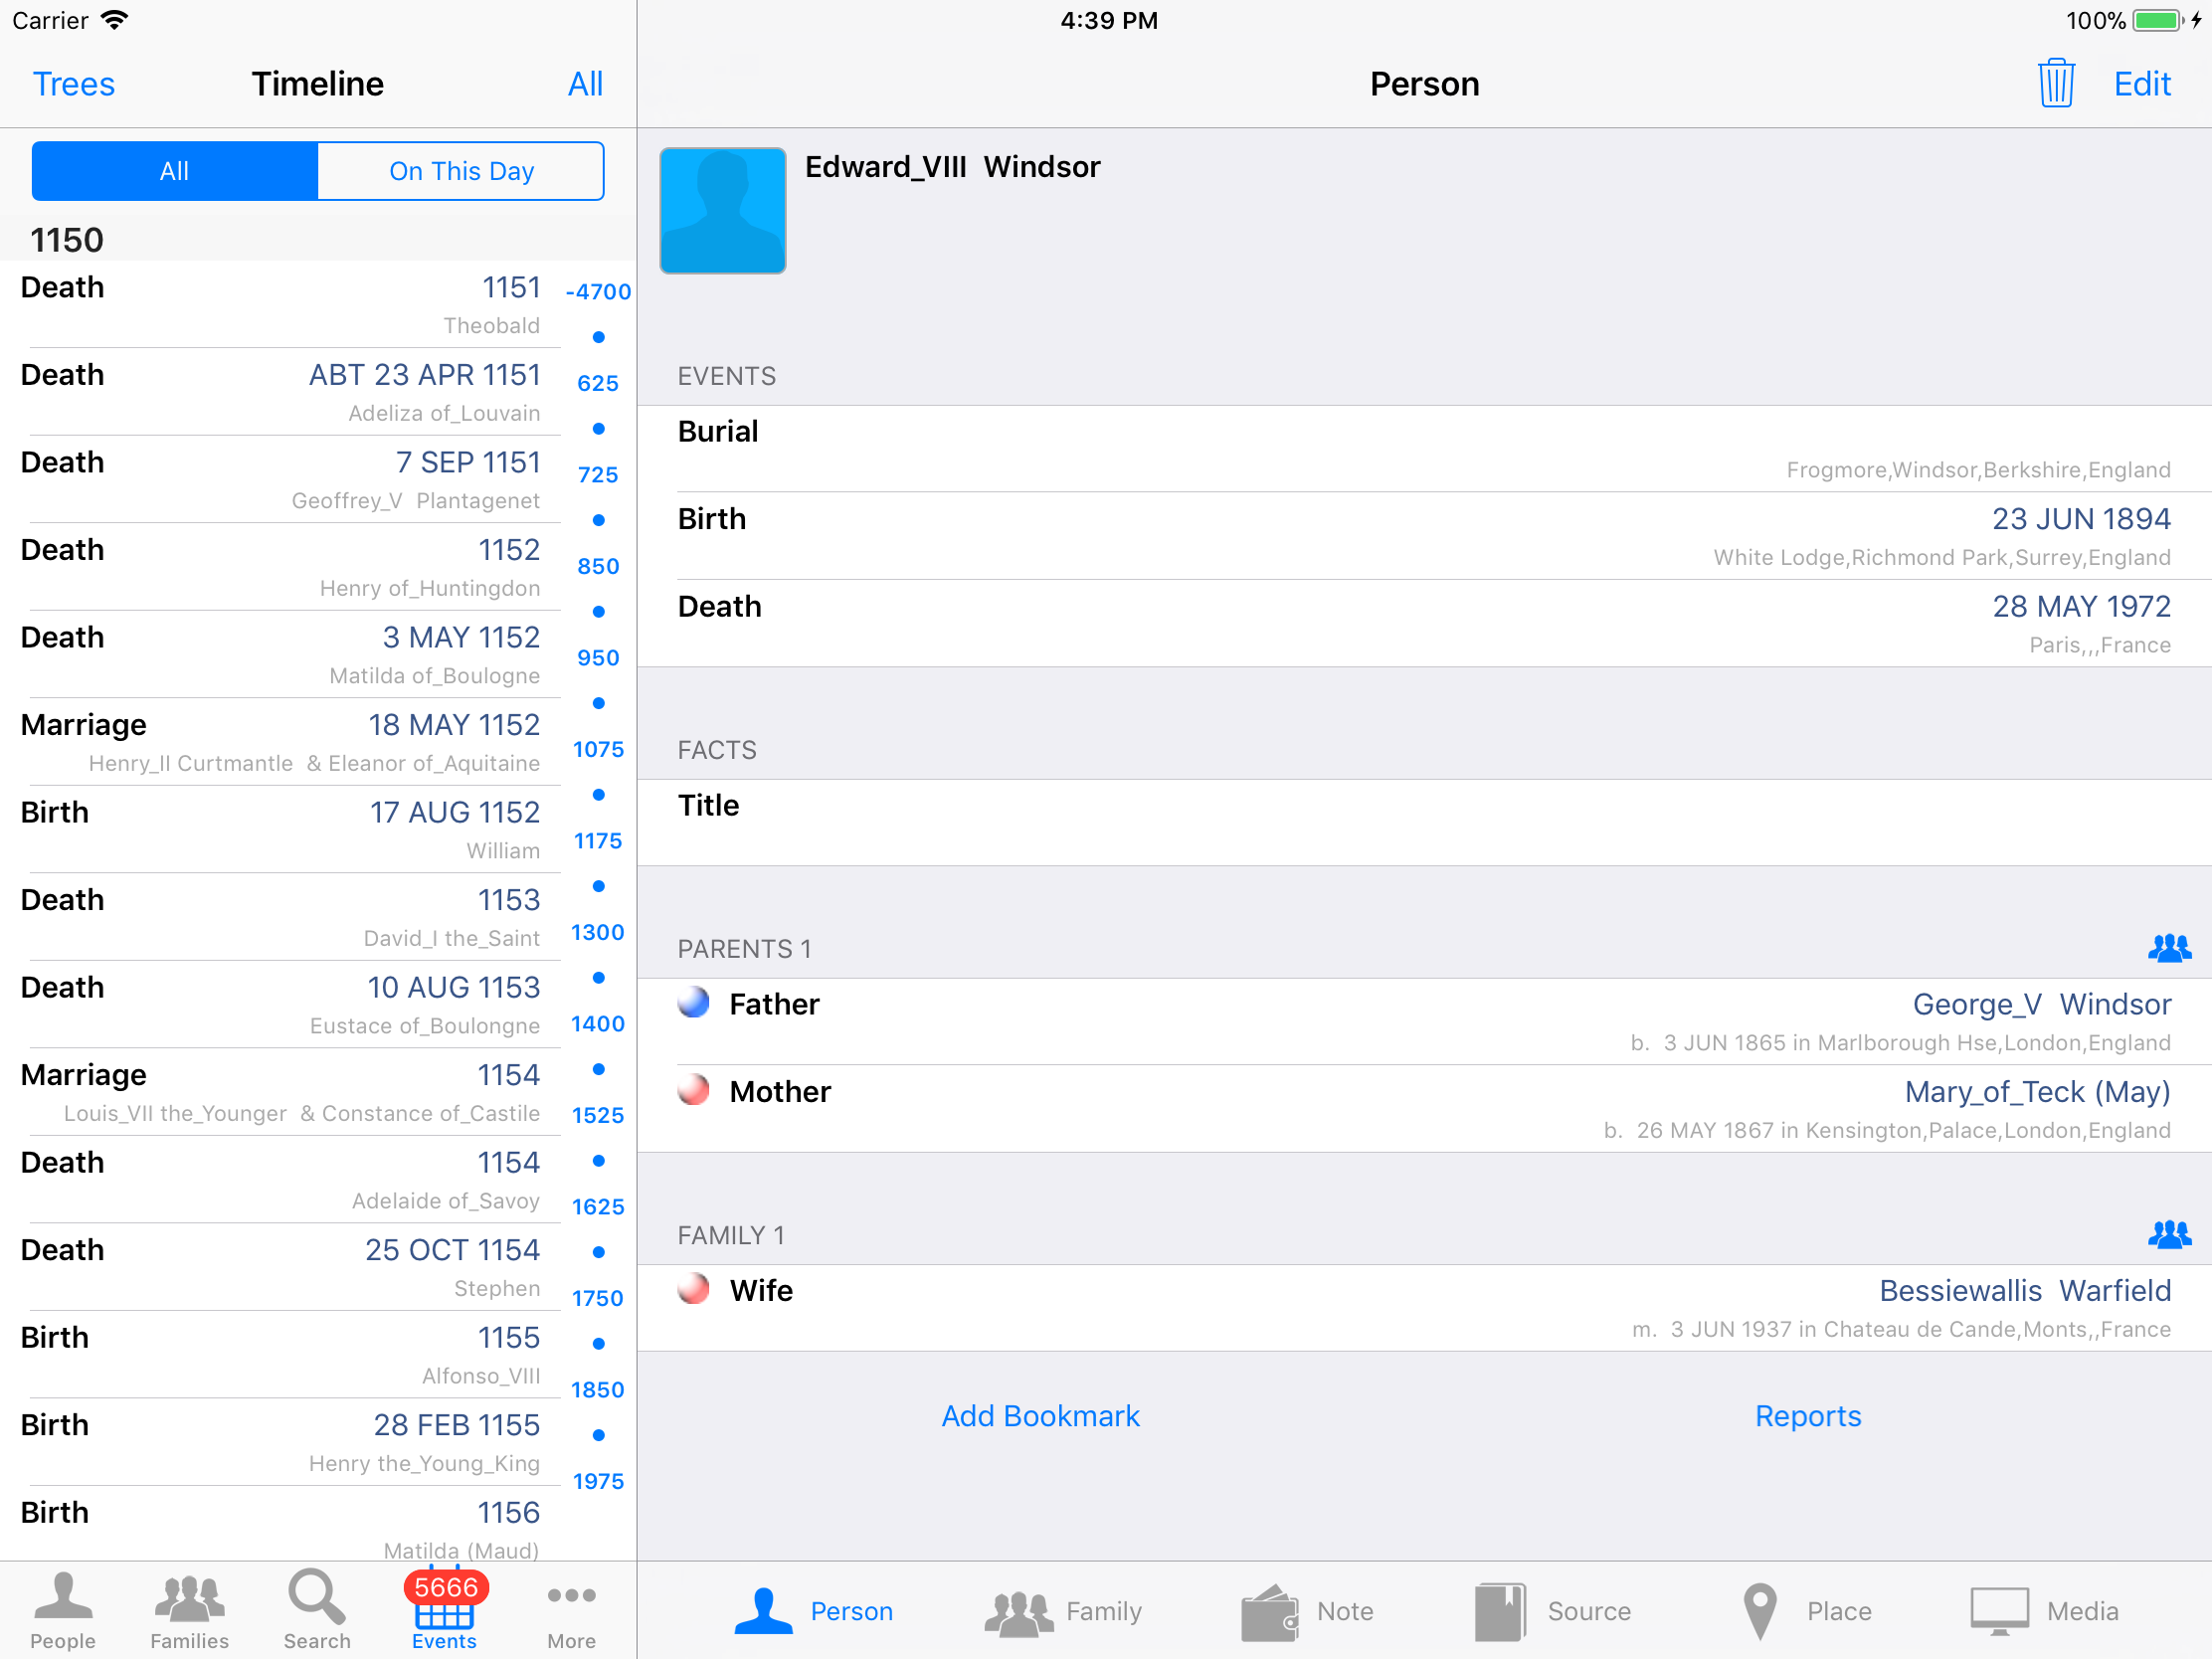Image resolution: width=2212 pixels, height=1659 pixels.
Task: Open the Families tab icon
Action: point(189,1609)
